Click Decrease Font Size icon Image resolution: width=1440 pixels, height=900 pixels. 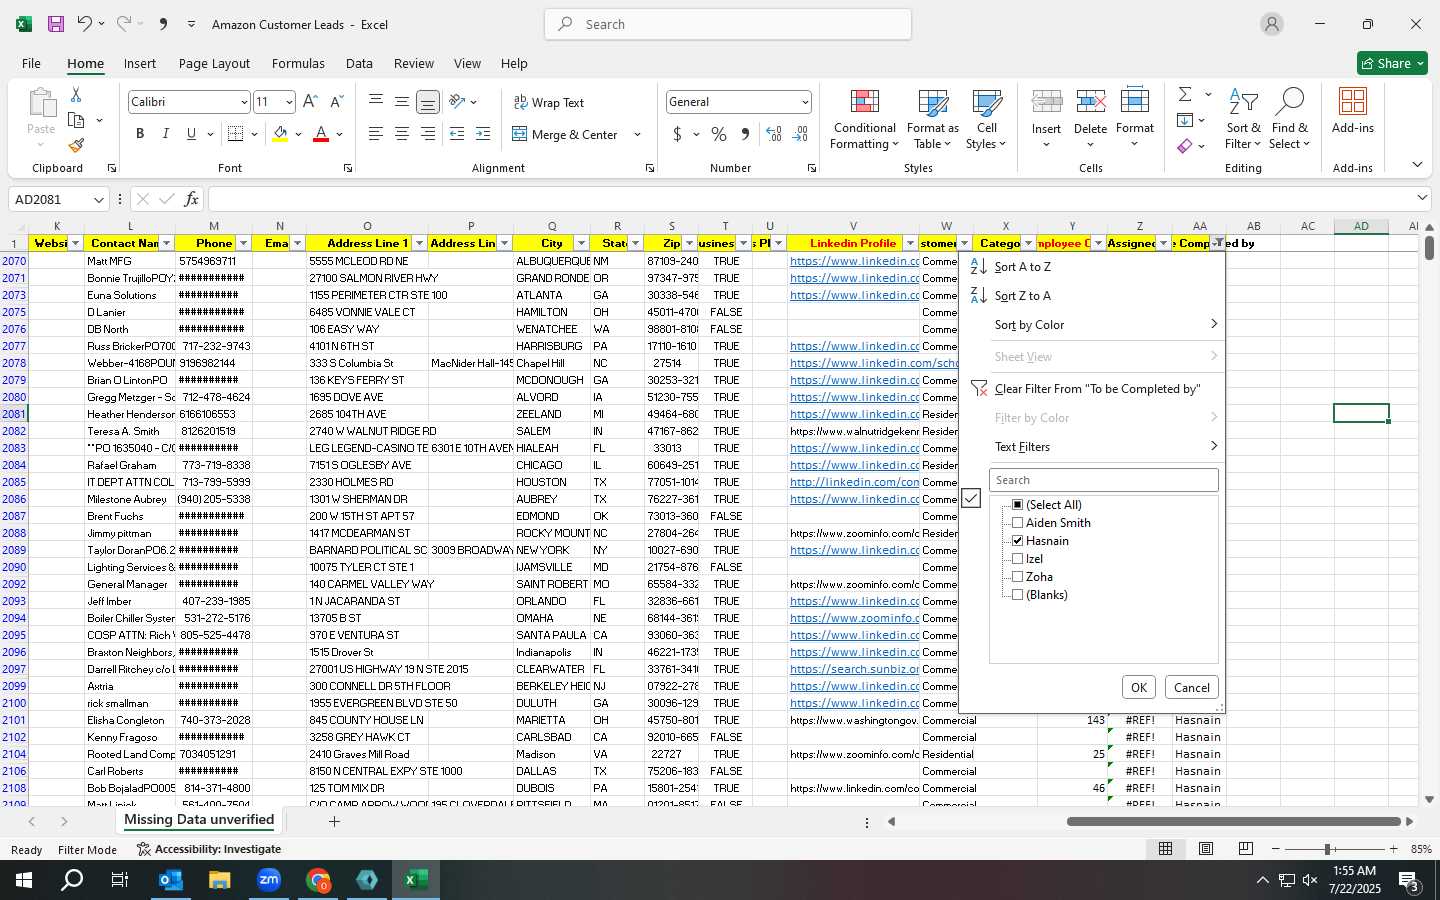(x=336, y=102)
